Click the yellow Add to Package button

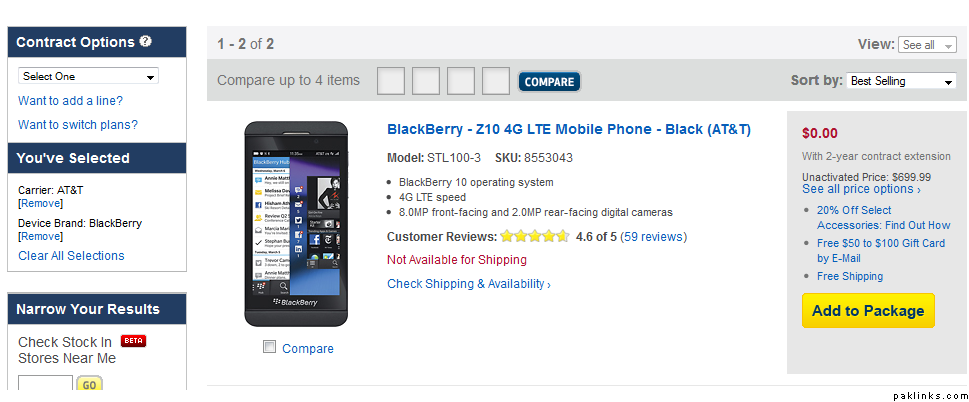click(x=868, y=310)
